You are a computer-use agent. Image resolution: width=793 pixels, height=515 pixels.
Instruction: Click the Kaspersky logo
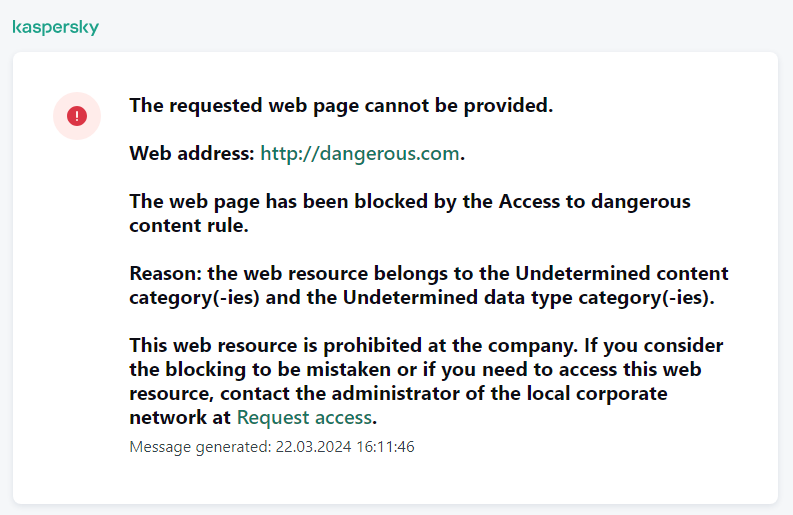tap(55, 28)
